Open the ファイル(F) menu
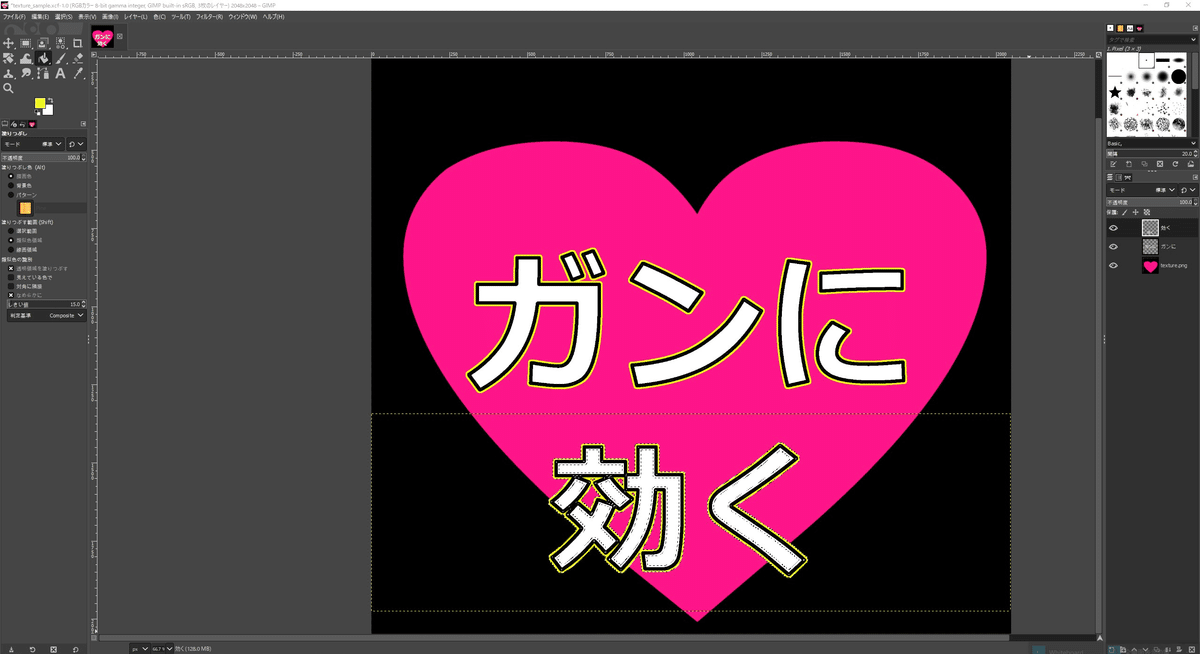The width and height of the screenshot is (1200, 654). coord(14,17)
